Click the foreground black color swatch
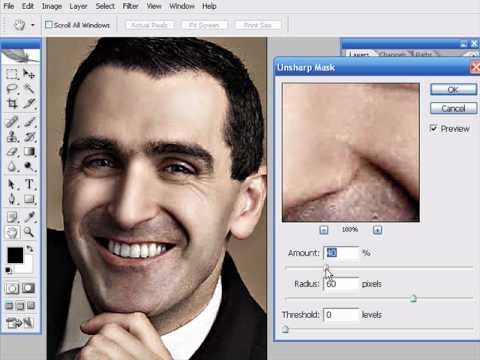This screenshot has height=360, width=480. pos(15,255)
